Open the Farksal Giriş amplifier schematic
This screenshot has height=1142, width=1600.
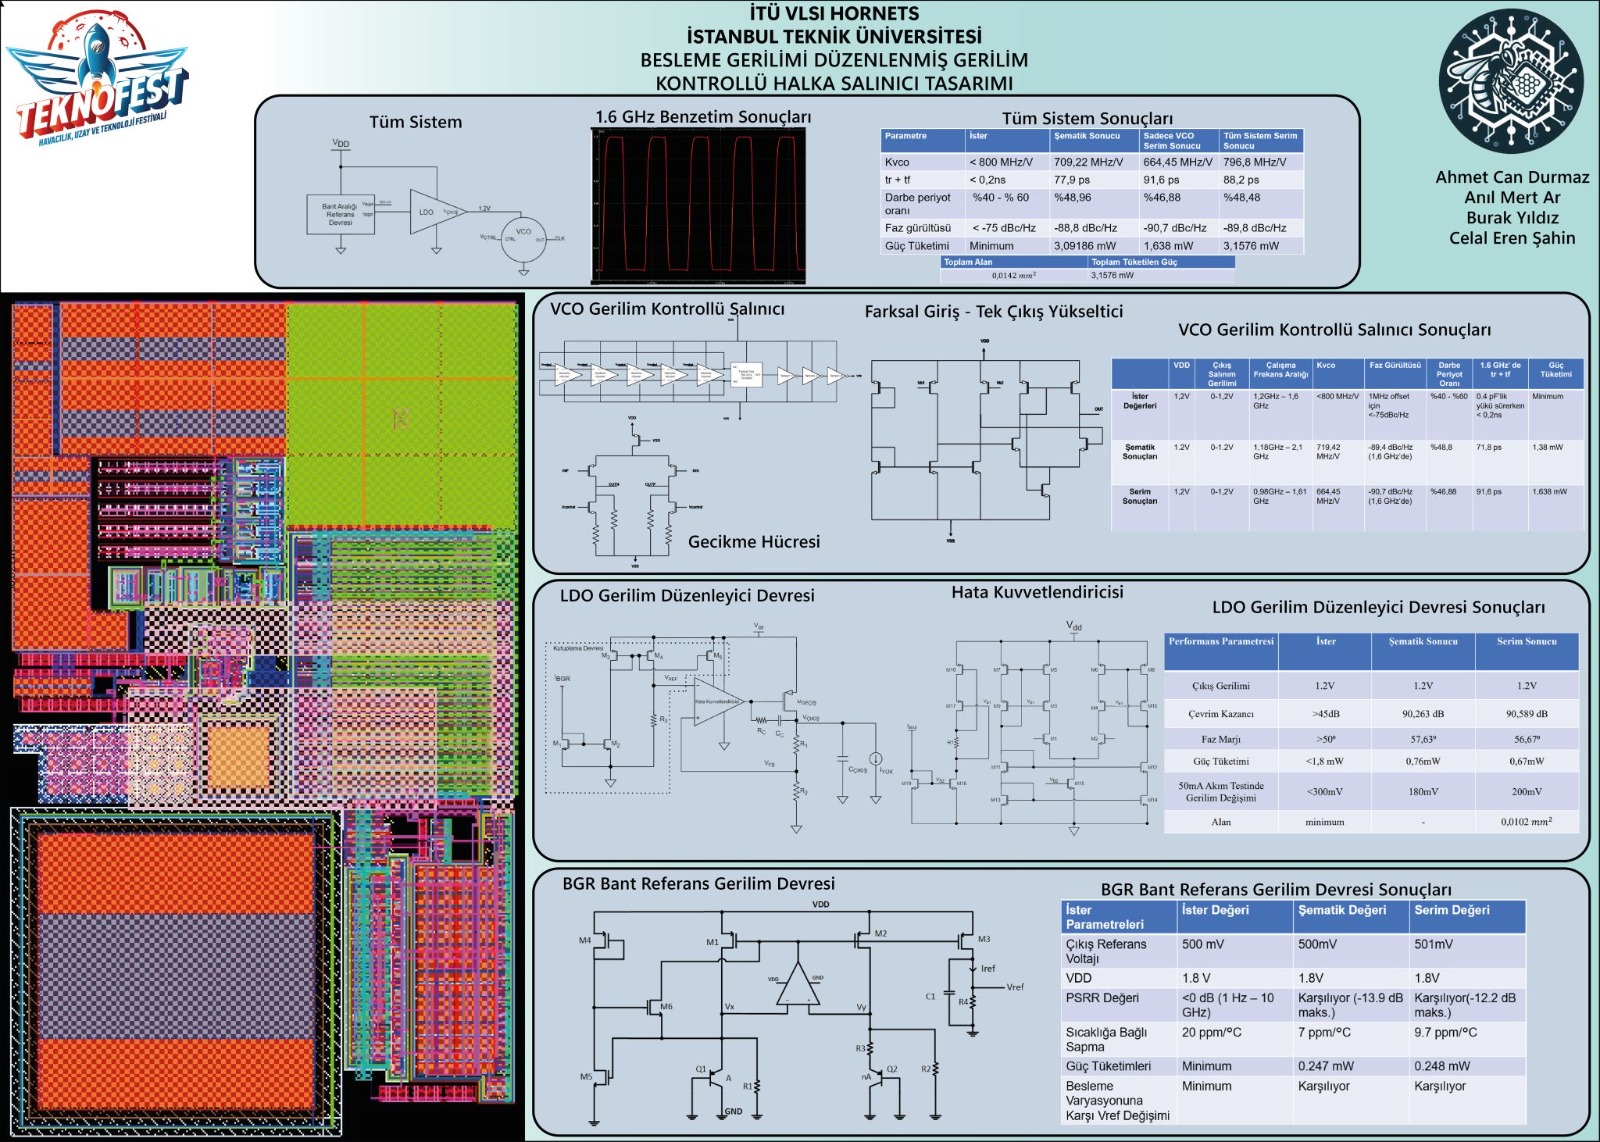tap(986, 440)
